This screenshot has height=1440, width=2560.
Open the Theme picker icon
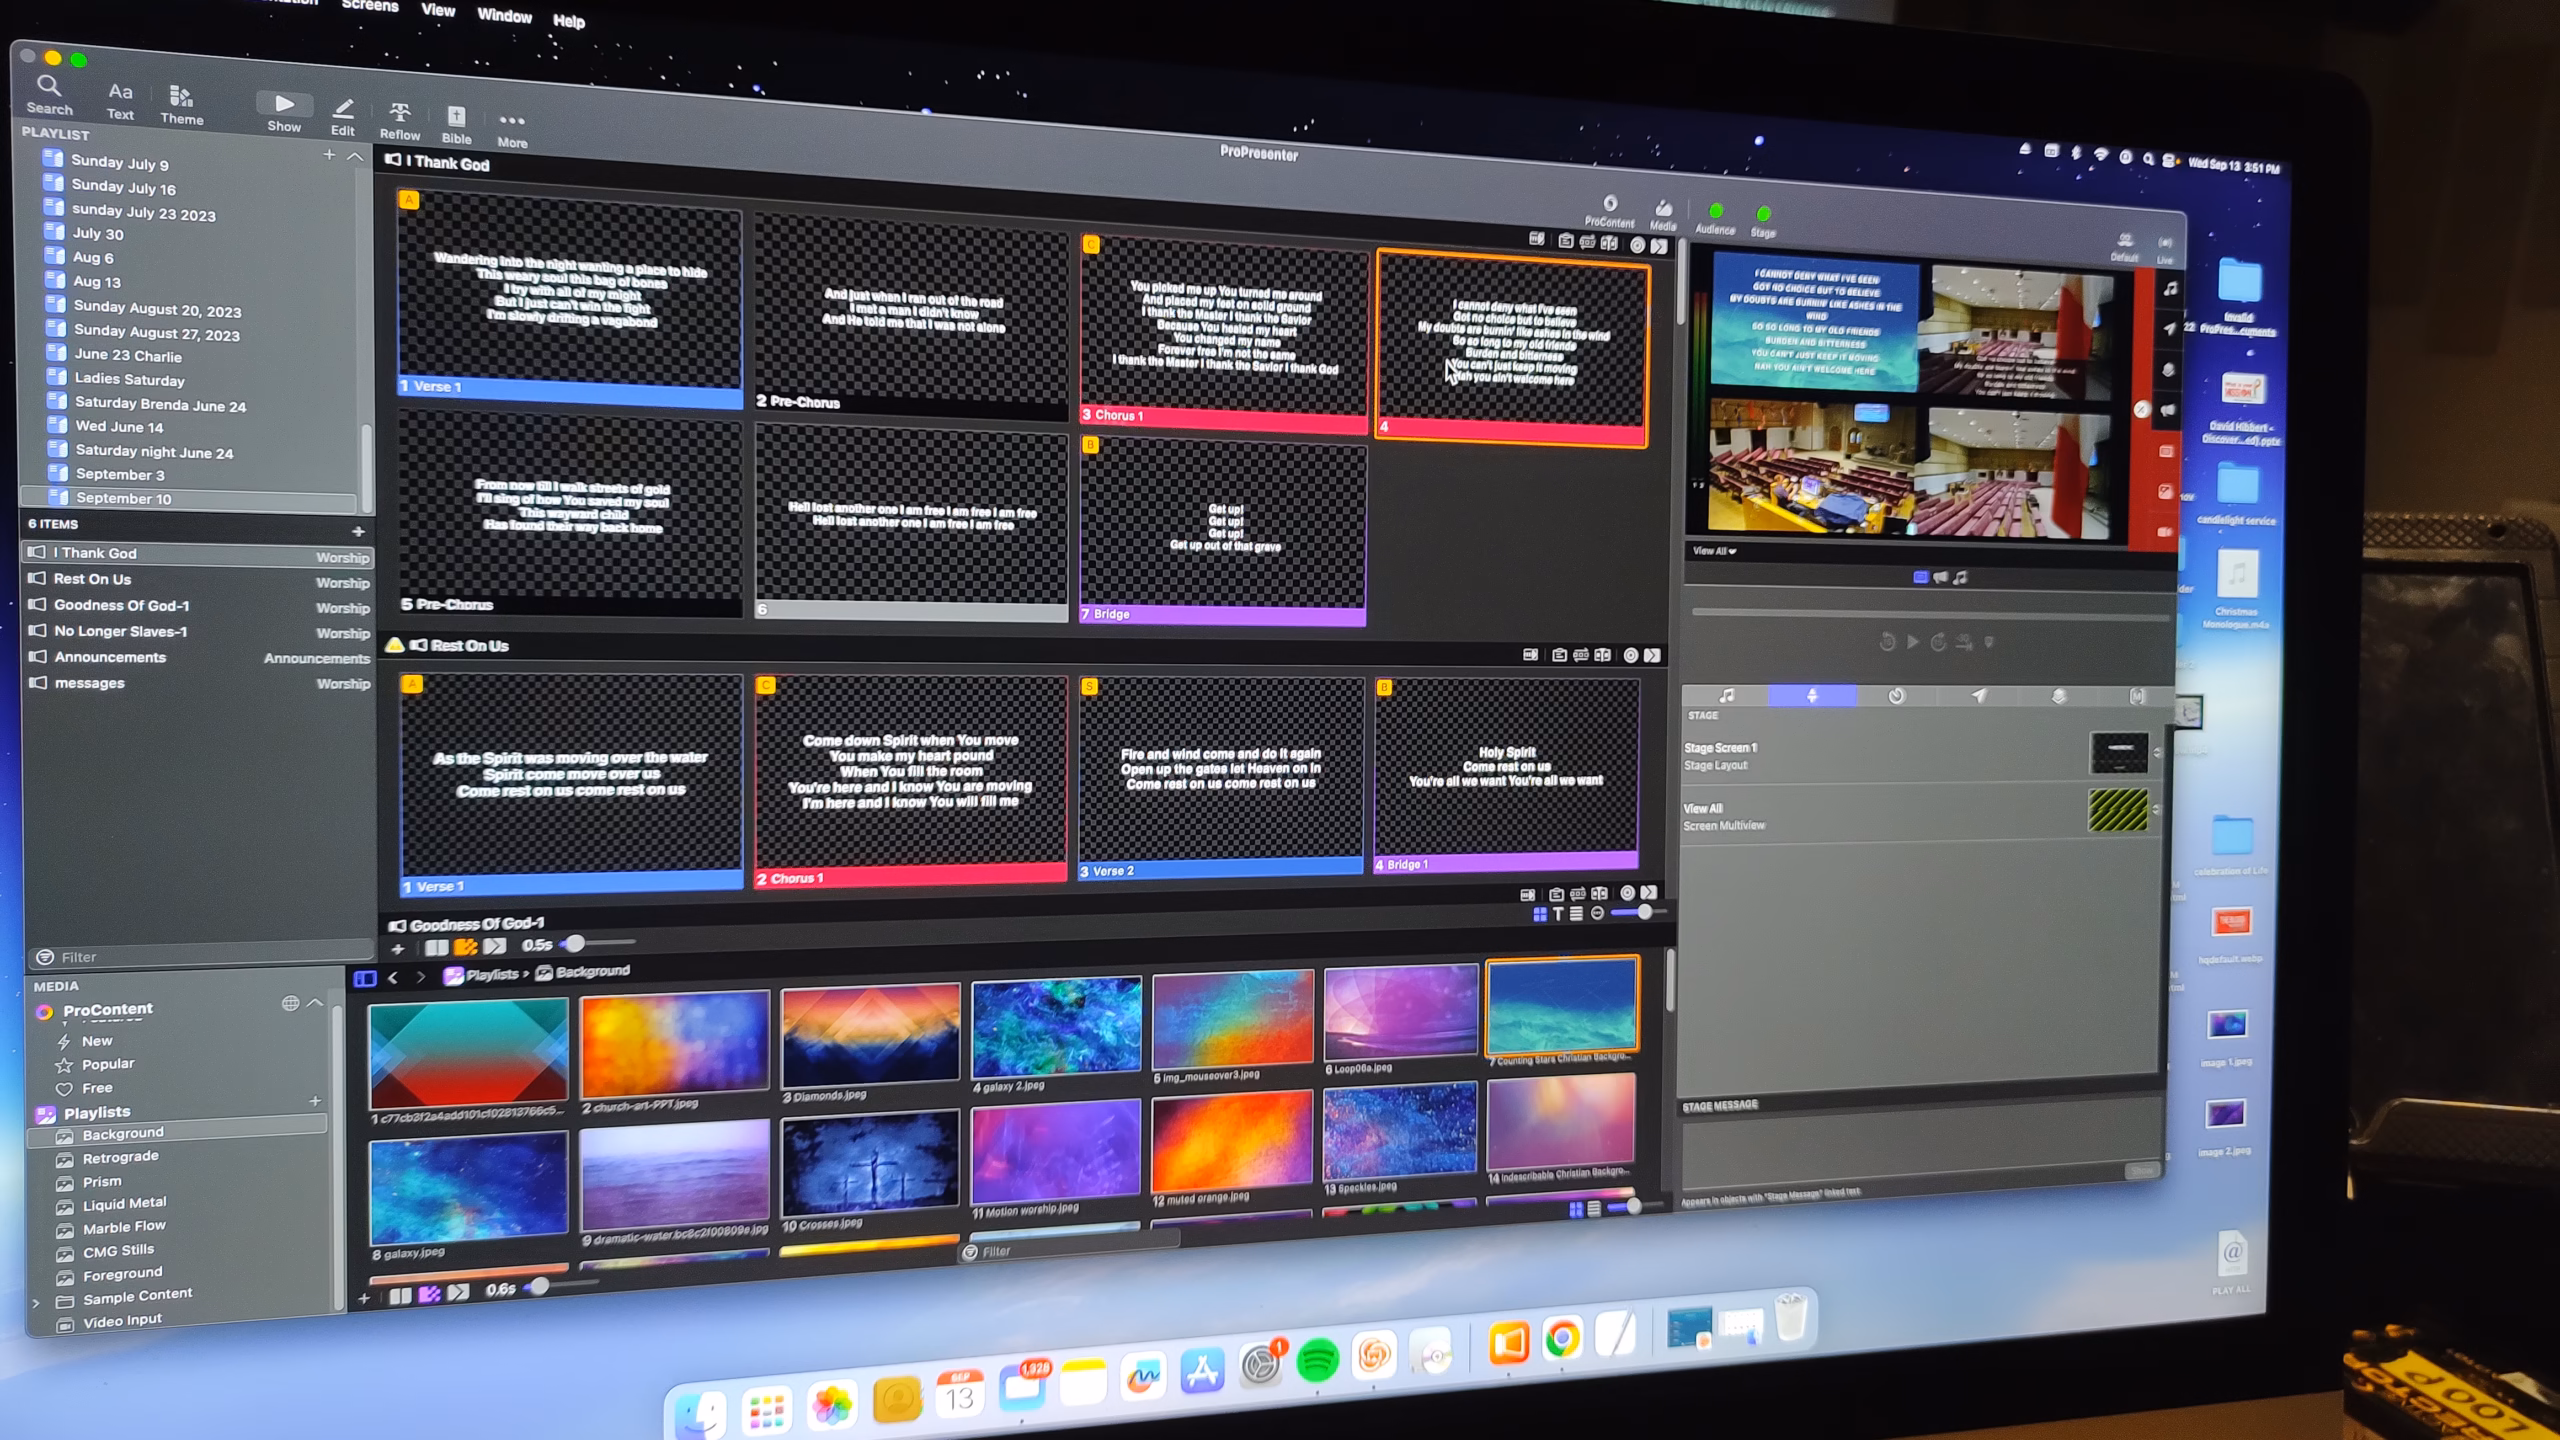pyautogui.click(x=181, y=105)
